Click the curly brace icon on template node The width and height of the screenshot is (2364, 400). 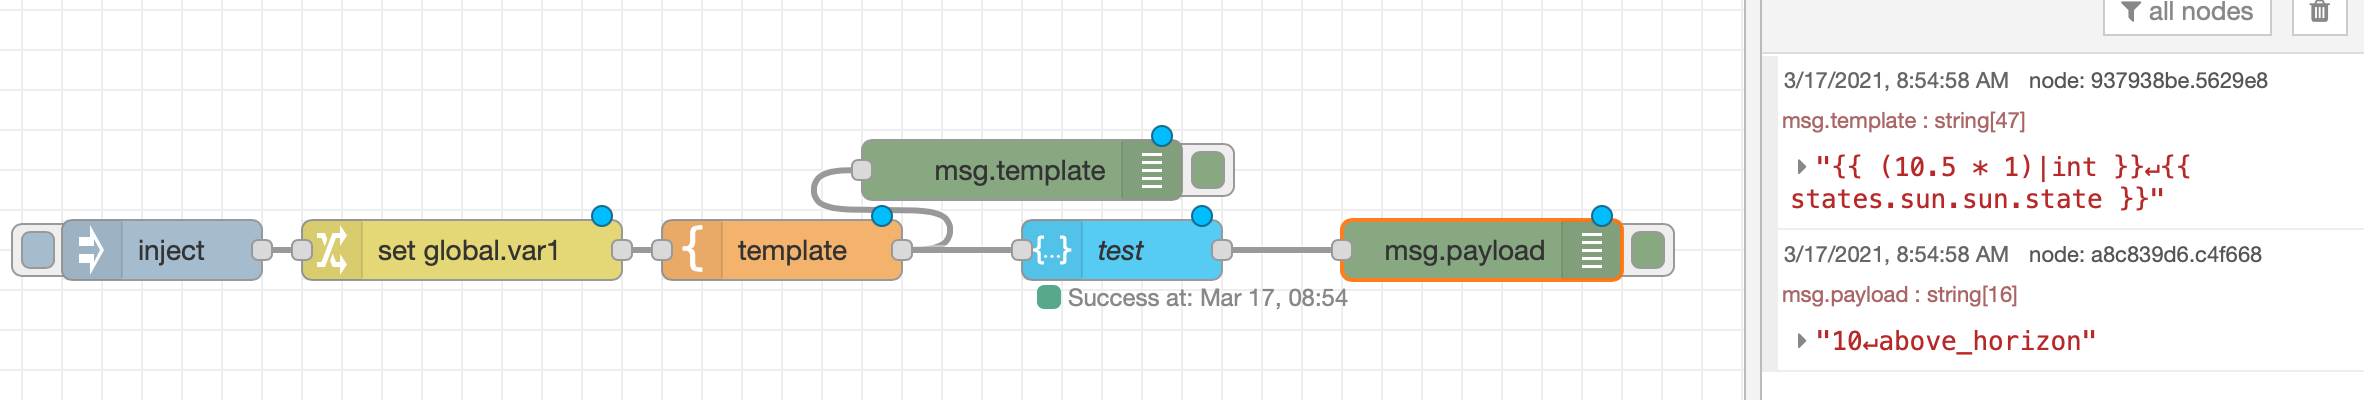[x=692, y=250]
